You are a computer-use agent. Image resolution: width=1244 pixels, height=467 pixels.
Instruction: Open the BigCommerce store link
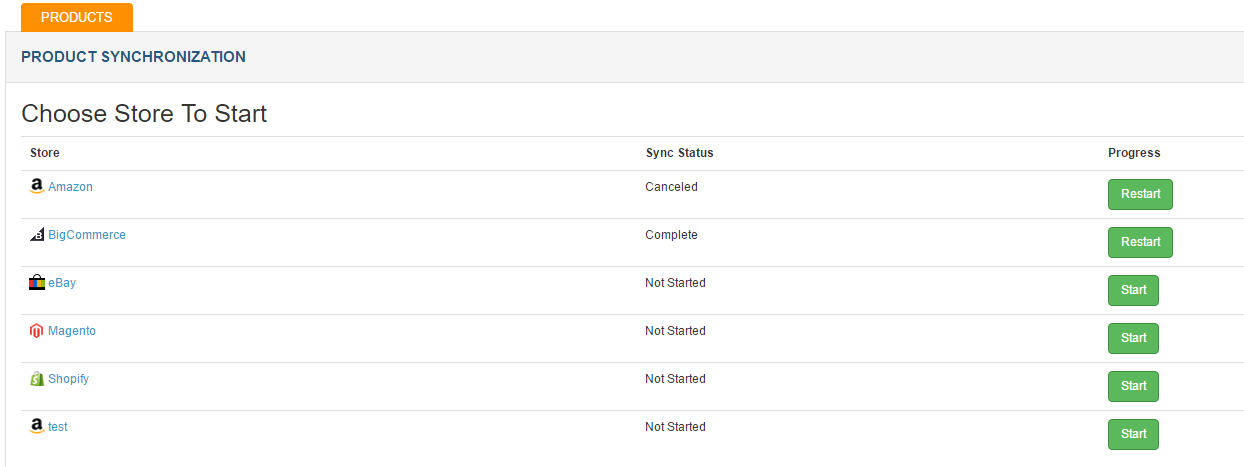[87, 235]
